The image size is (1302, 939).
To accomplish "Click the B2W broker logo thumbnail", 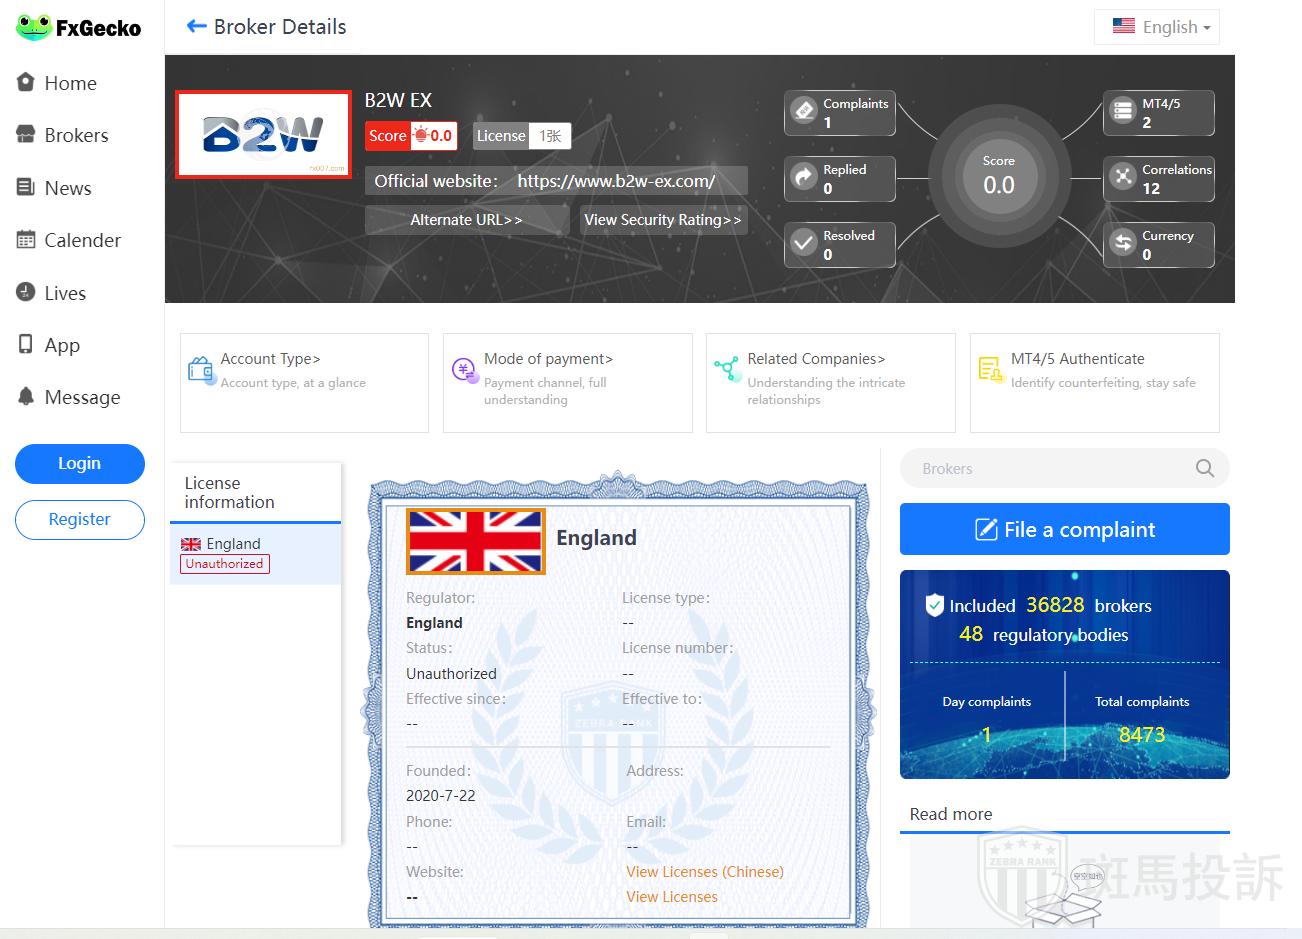I will 263,135.
